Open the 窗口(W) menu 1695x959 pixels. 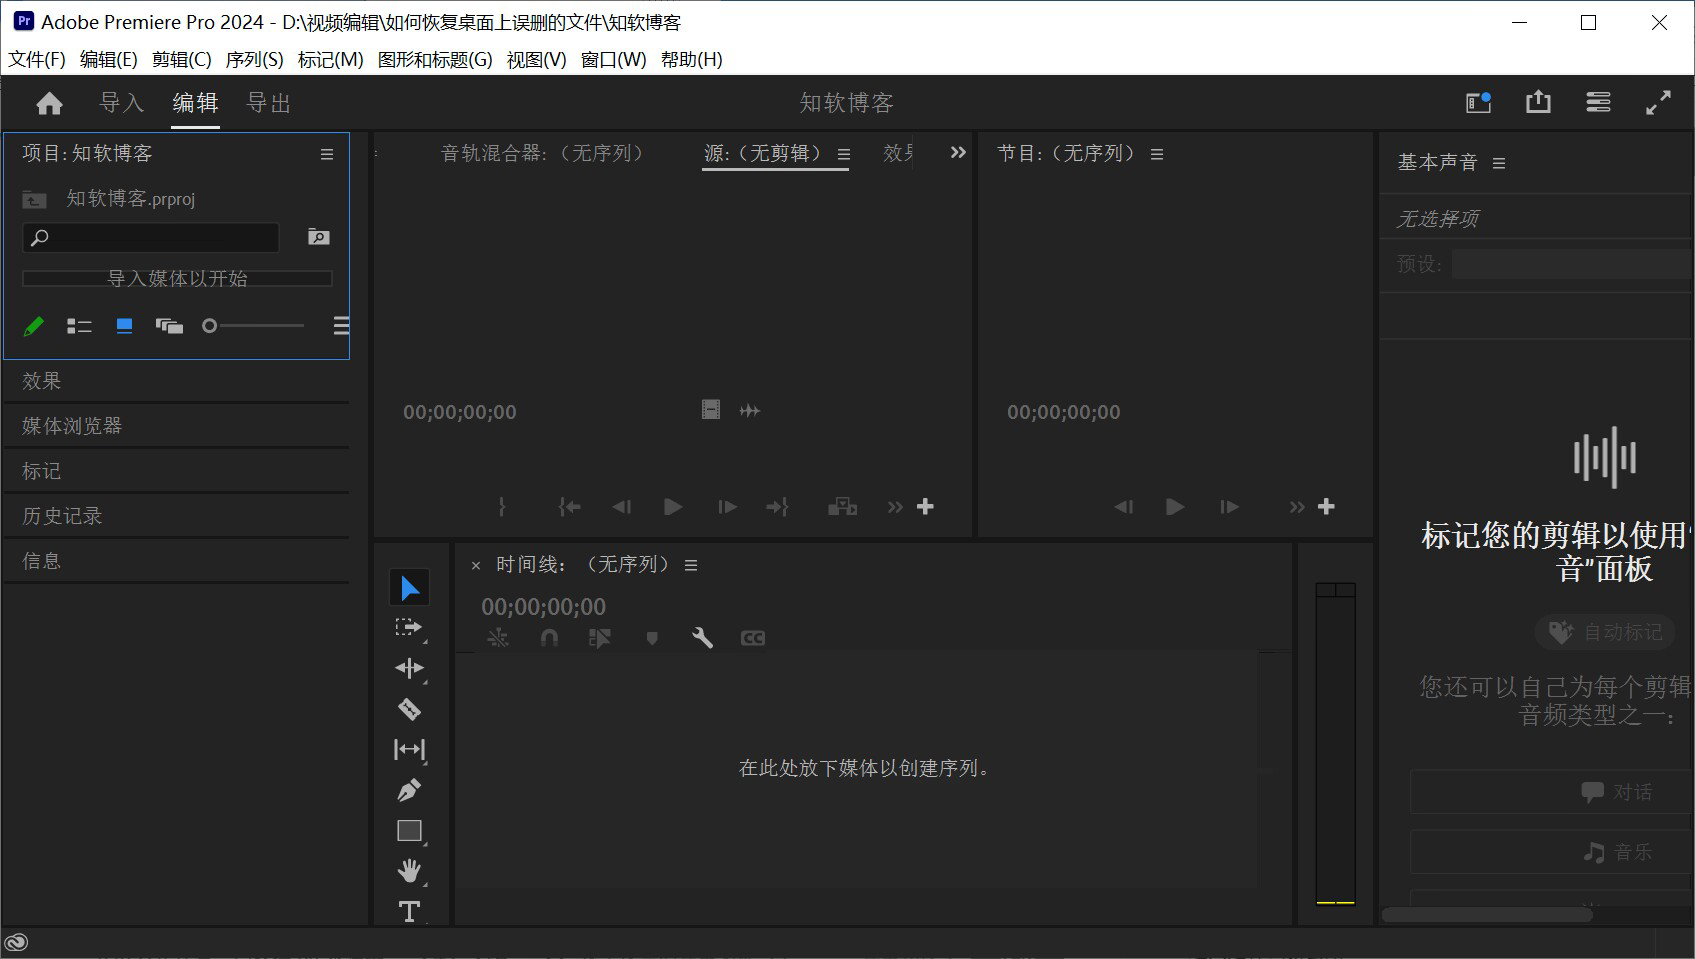pos(613,59)
